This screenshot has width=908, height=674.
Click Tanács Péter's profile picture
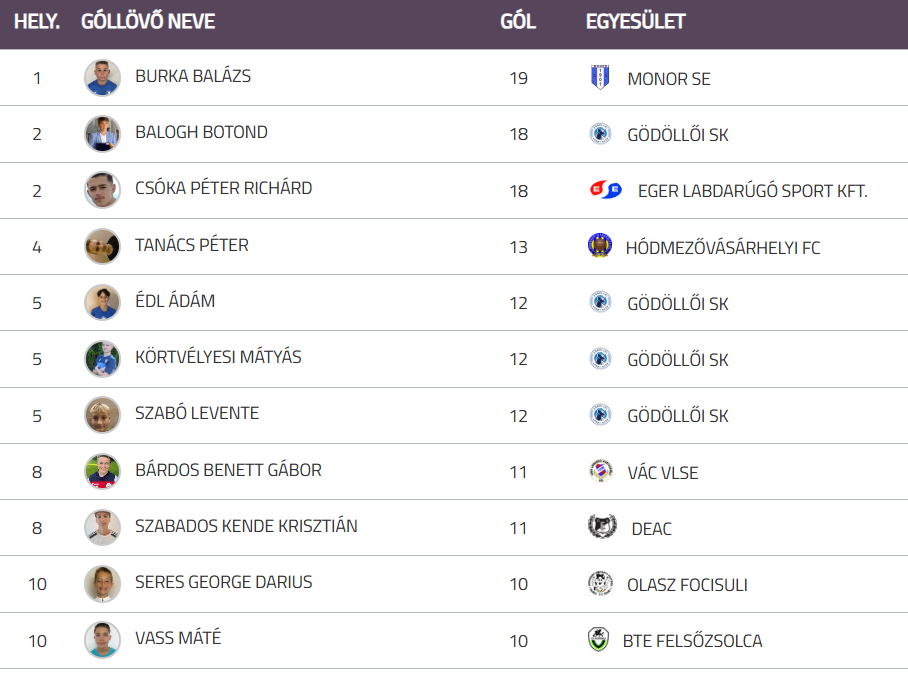[x=102, y=246]
